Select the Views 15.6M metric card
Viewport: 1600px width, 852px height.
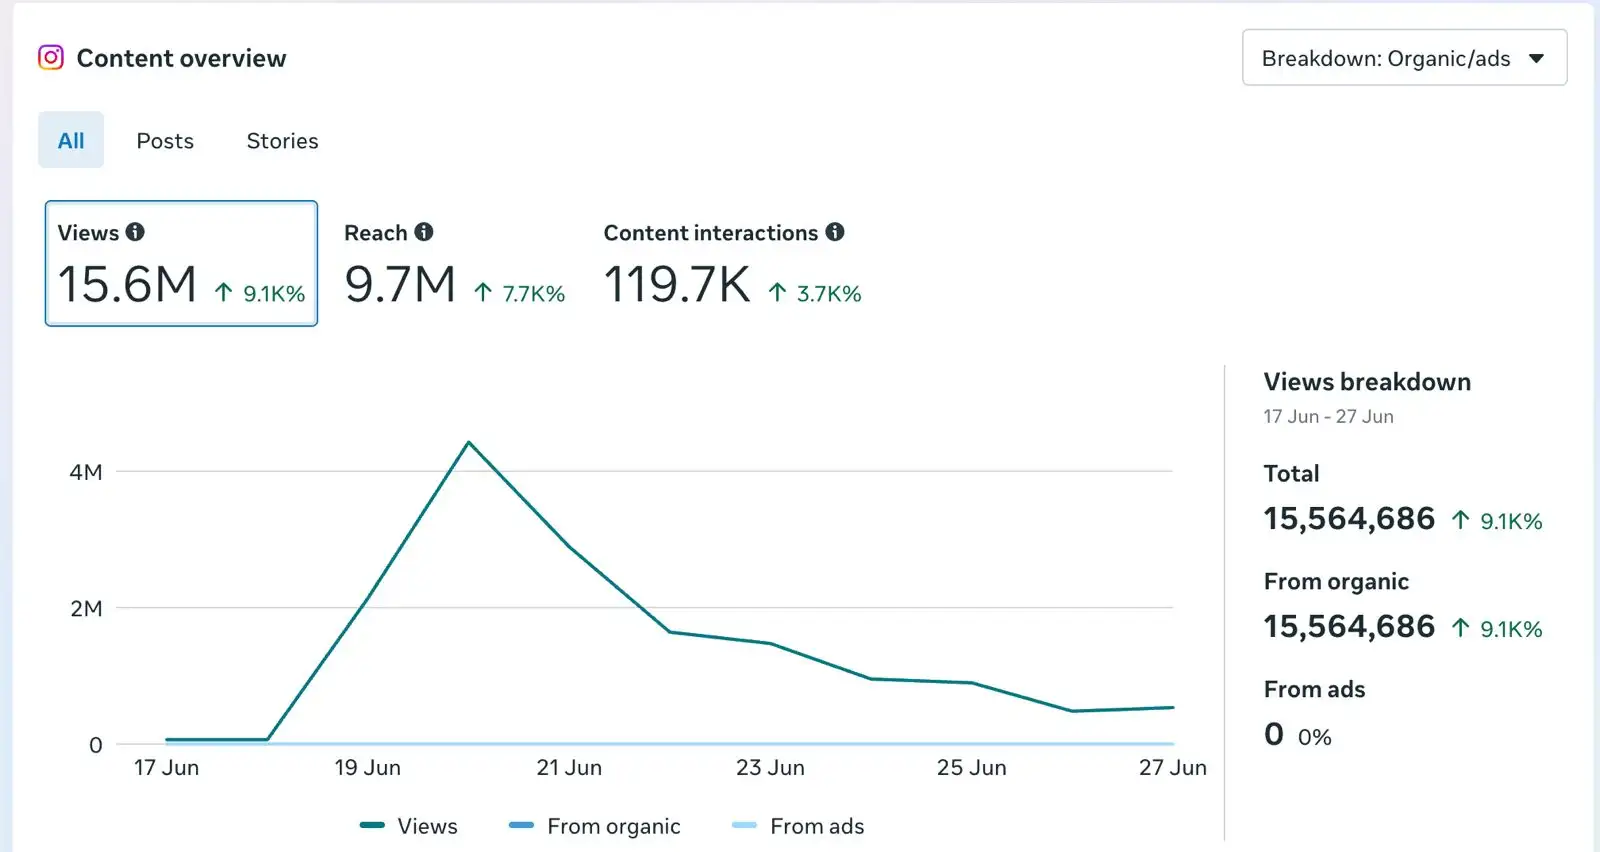(181, 264)
